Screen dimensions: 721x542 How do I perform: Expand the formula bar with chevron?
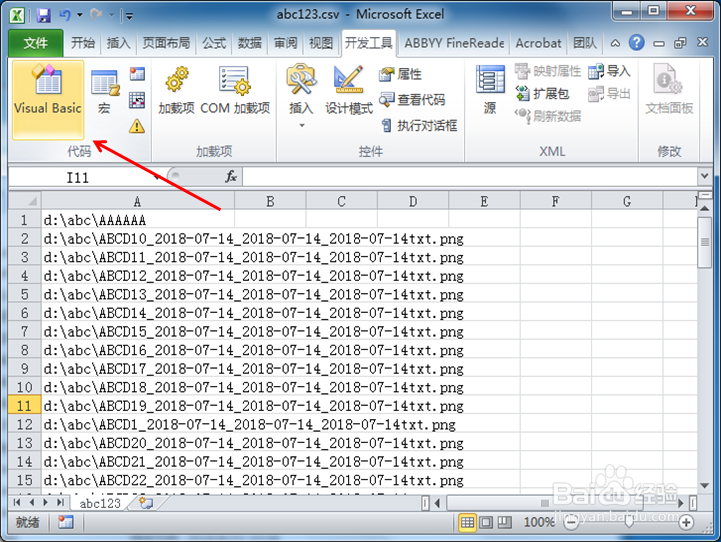[x=704, y=176]
